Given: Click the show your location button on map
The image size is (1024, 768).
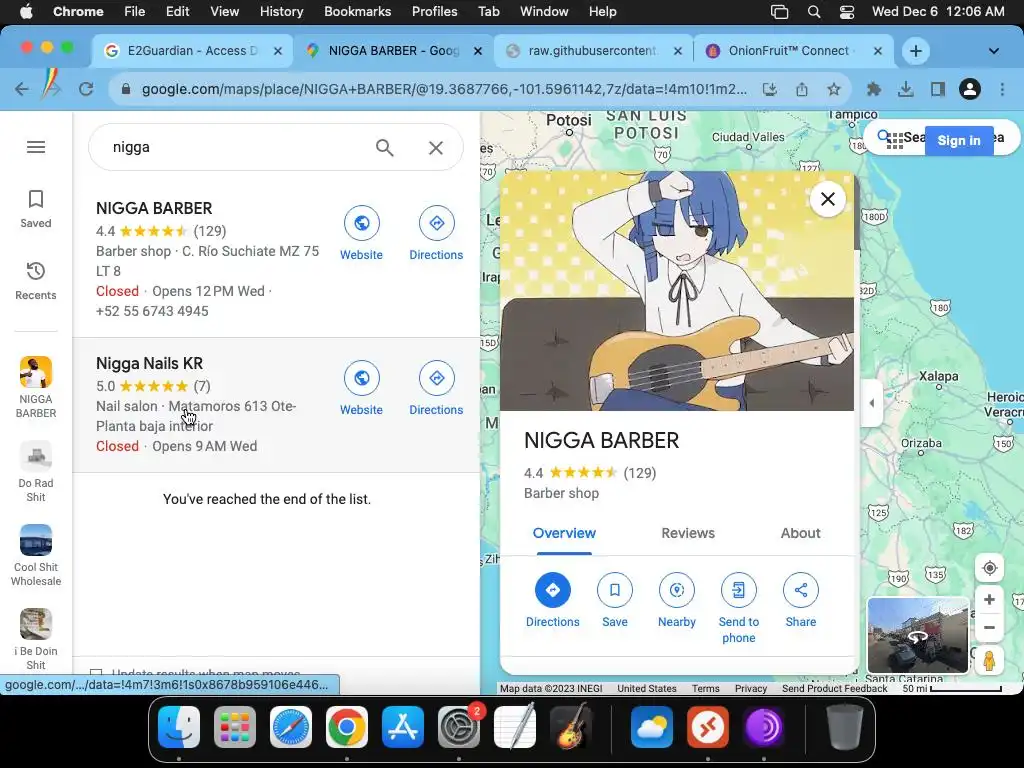Looking at the screenshot, I should [x=989, y=568].
